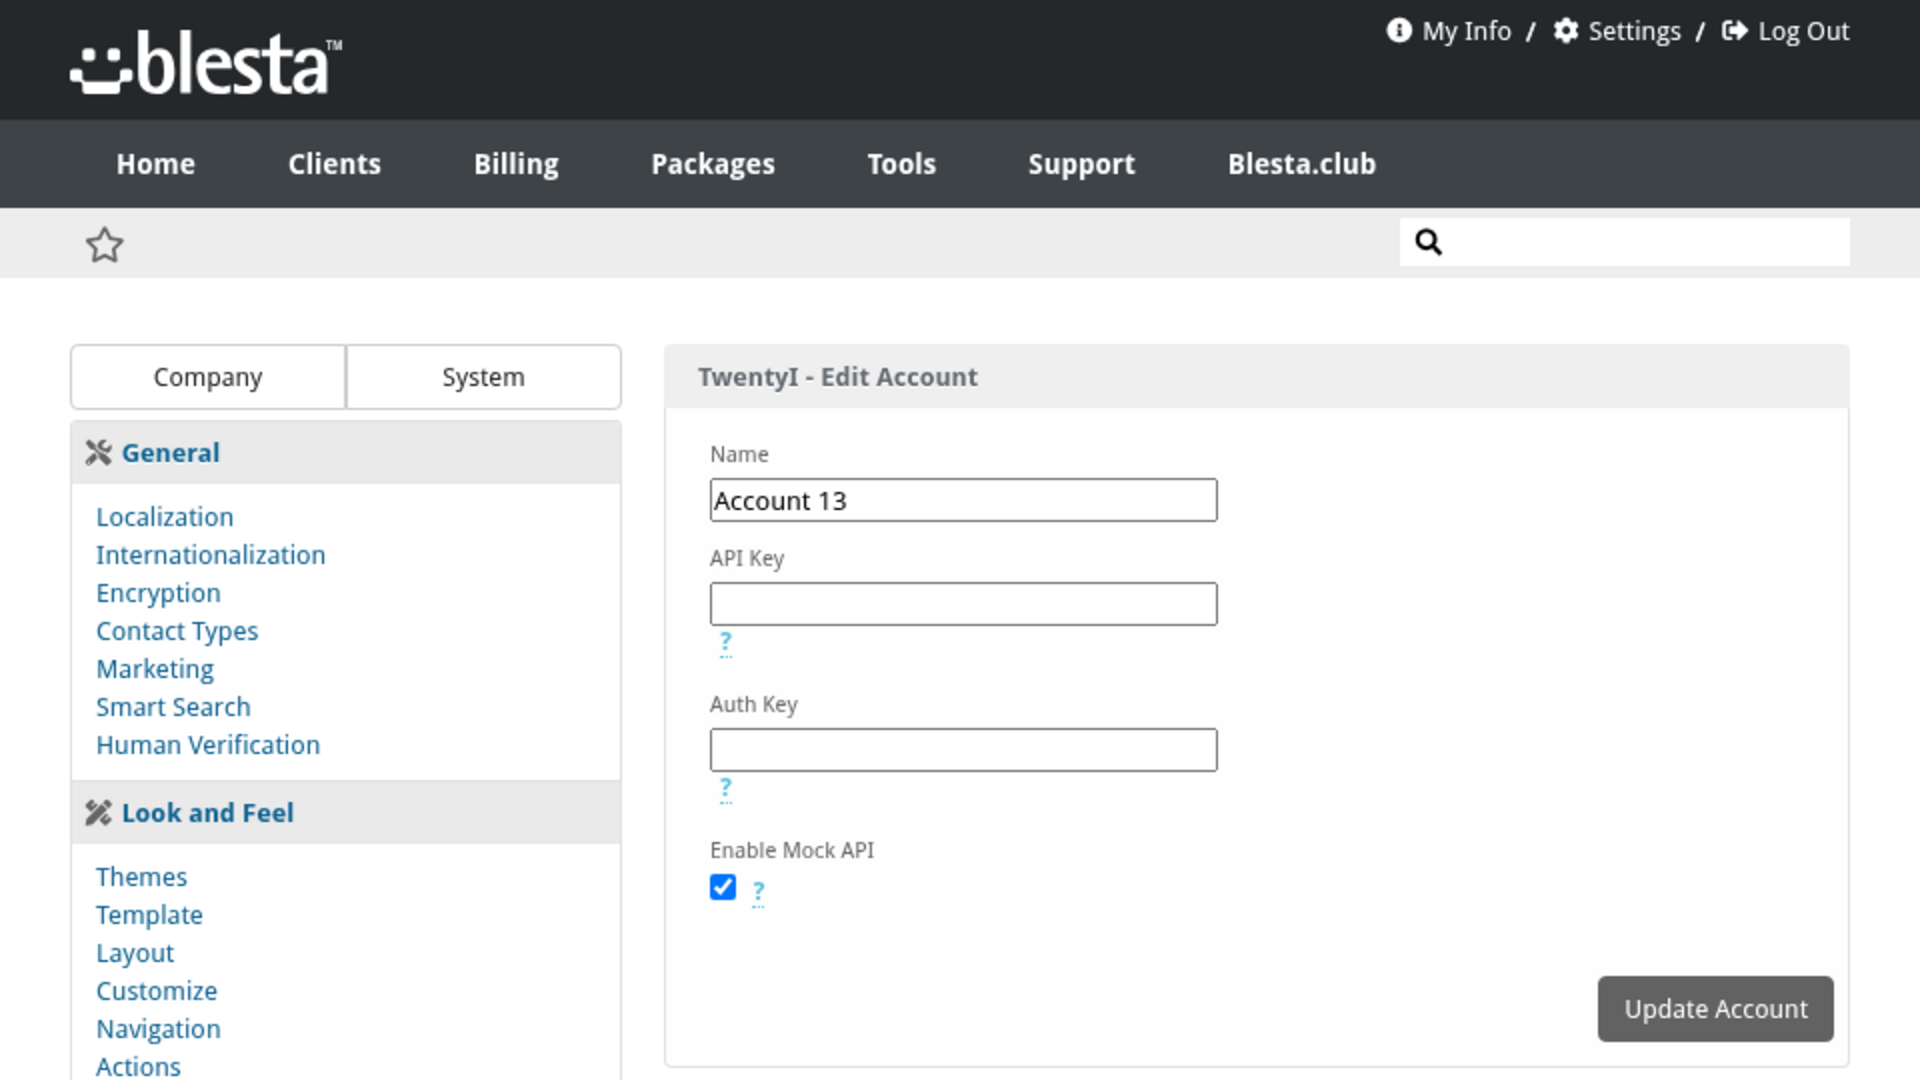Open the My Info link
Screen dimensions: 1920x1080
click(1466, 31)
